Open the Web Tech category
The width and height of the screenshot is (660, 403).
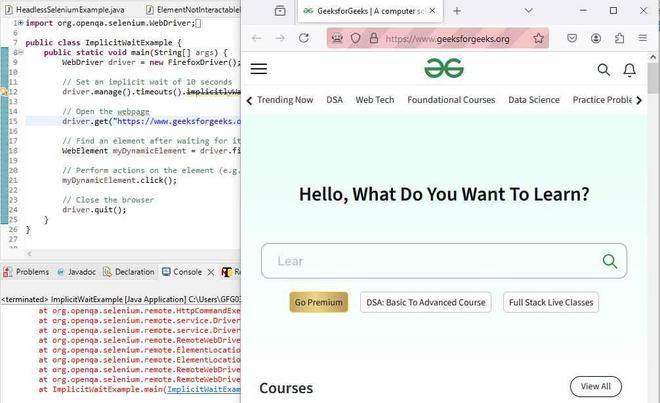tap(375, 100)
